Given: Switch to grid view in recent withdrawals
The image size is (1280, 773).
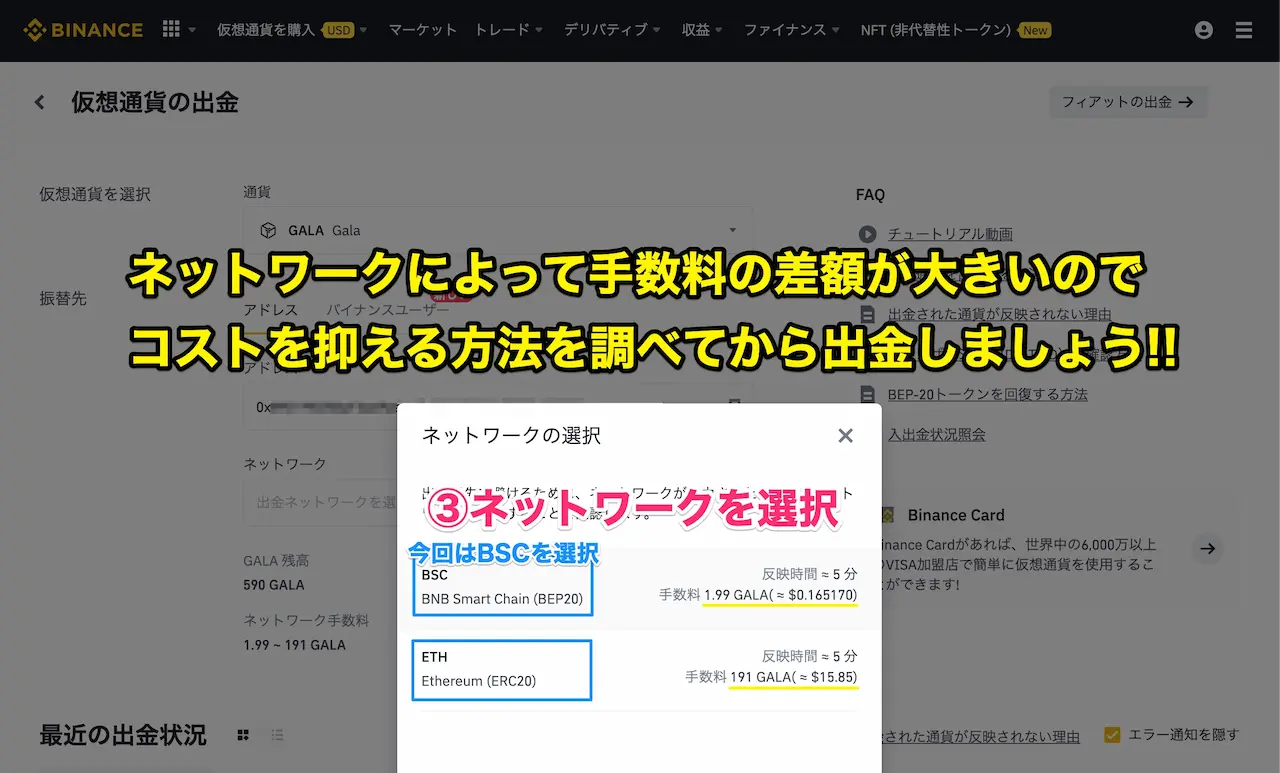Looking at the screenshot, I should 243,735.
